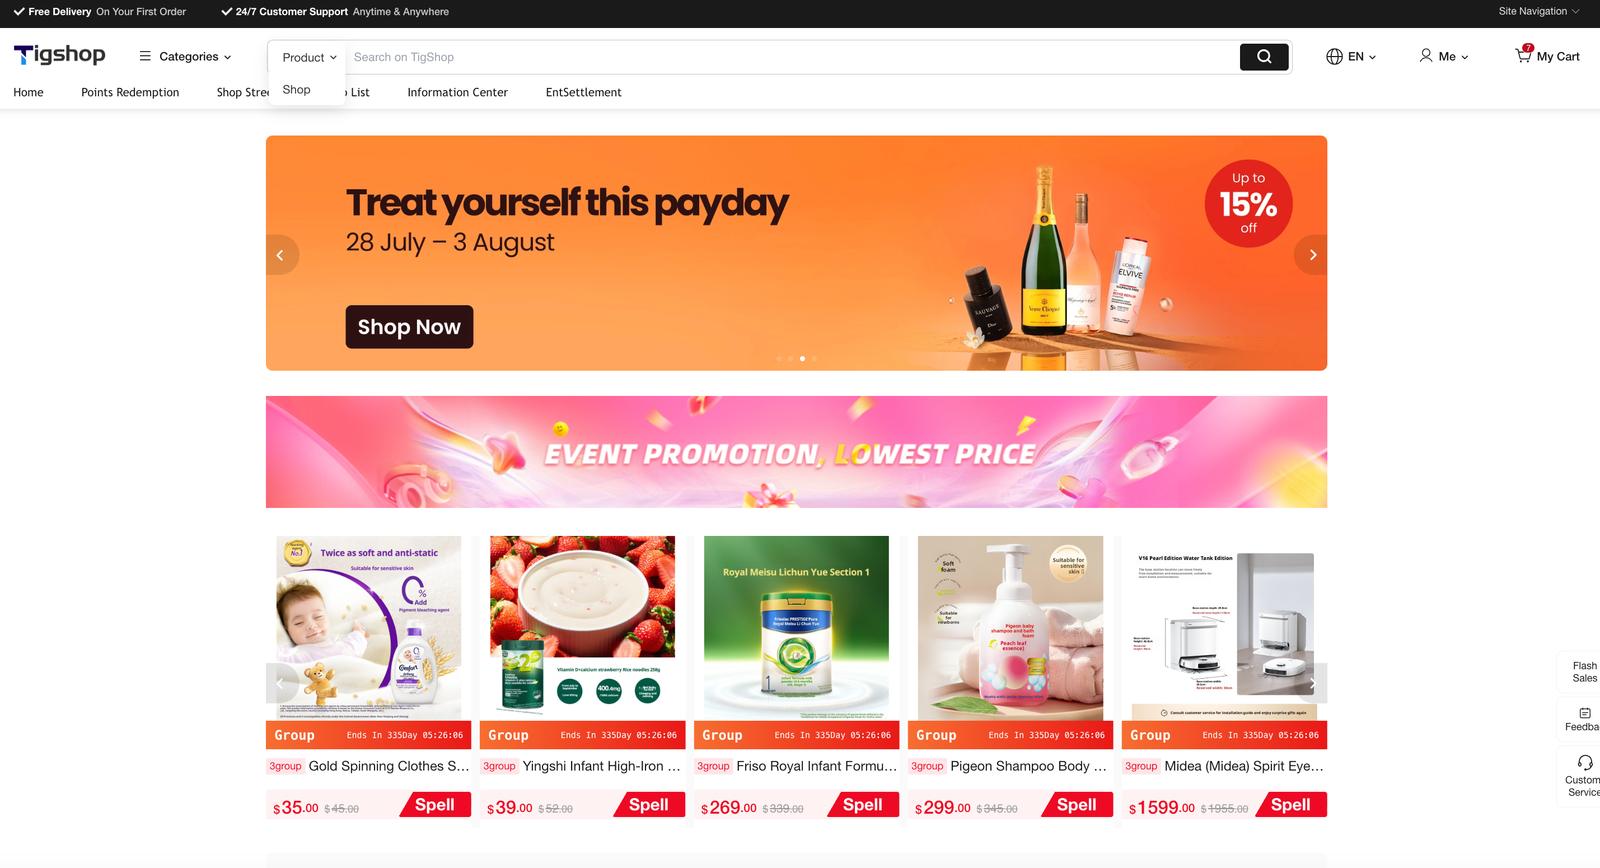Click the Shop Now banner button

click(409, 327)
